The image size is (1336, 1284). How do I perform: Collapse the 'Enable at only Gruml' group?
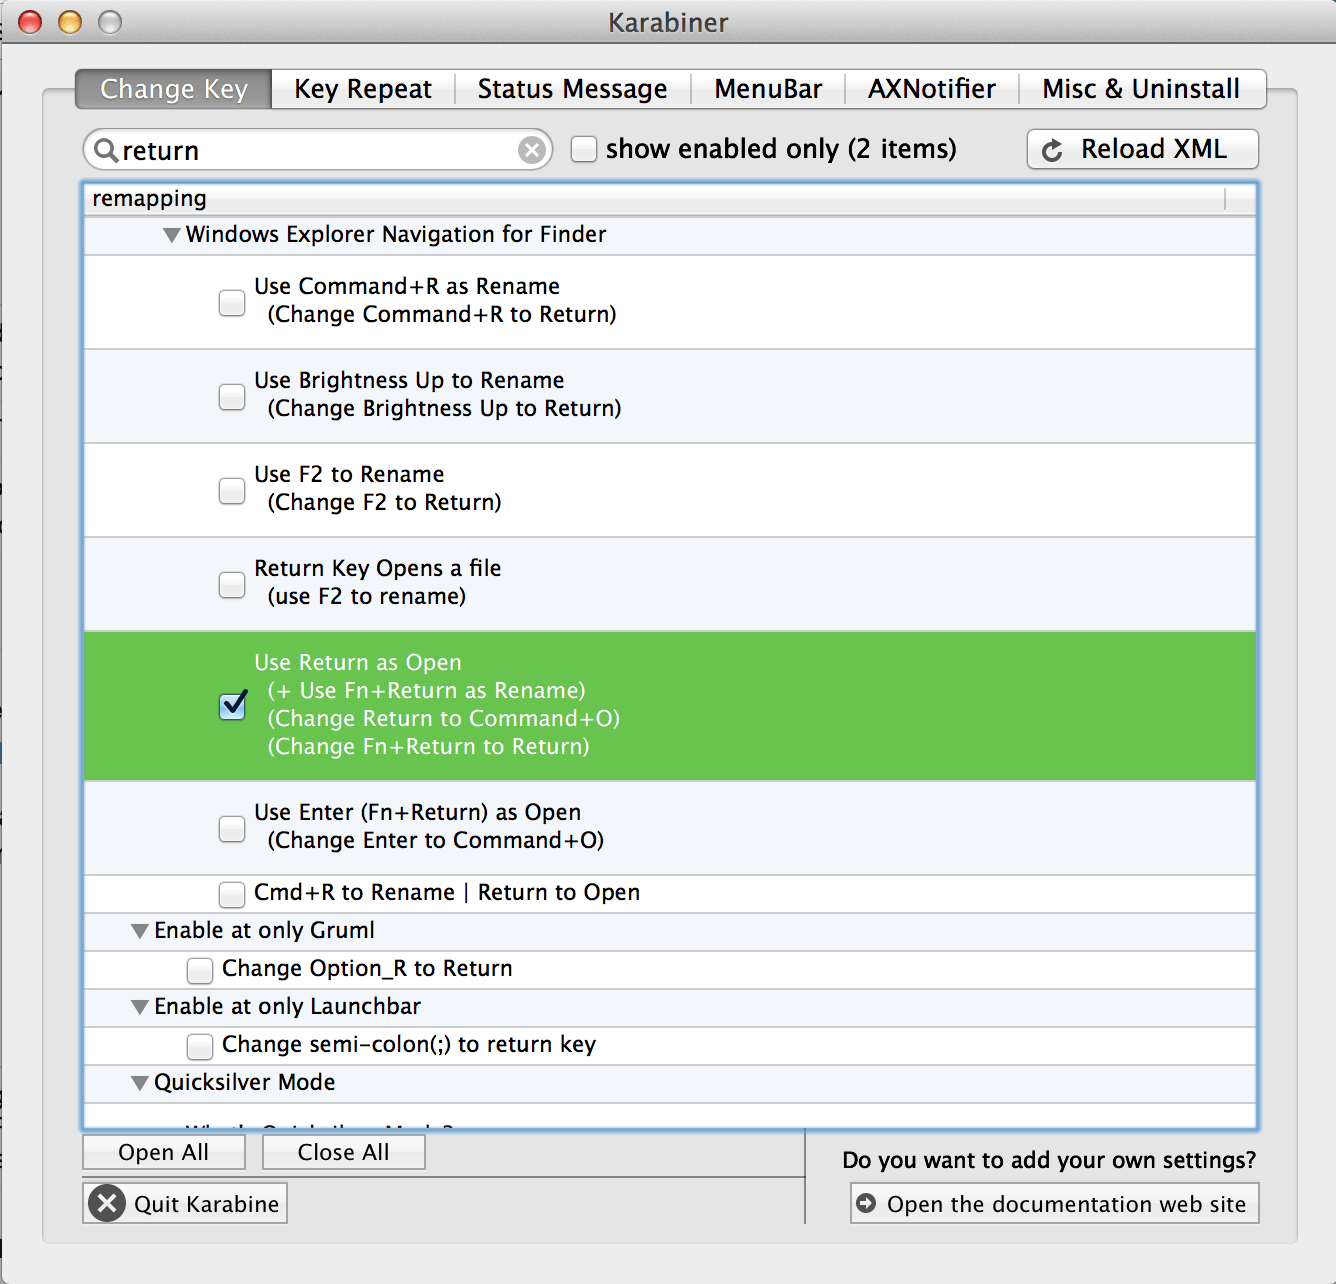(x=140, y=931)
